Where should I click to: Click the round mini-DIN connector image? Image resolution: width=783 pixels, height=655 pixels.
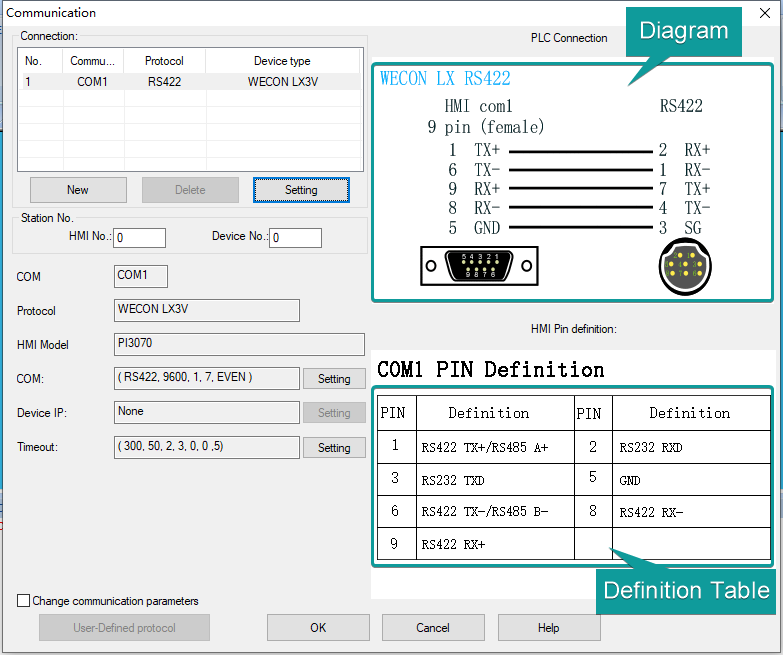click(x=684, y=267)
